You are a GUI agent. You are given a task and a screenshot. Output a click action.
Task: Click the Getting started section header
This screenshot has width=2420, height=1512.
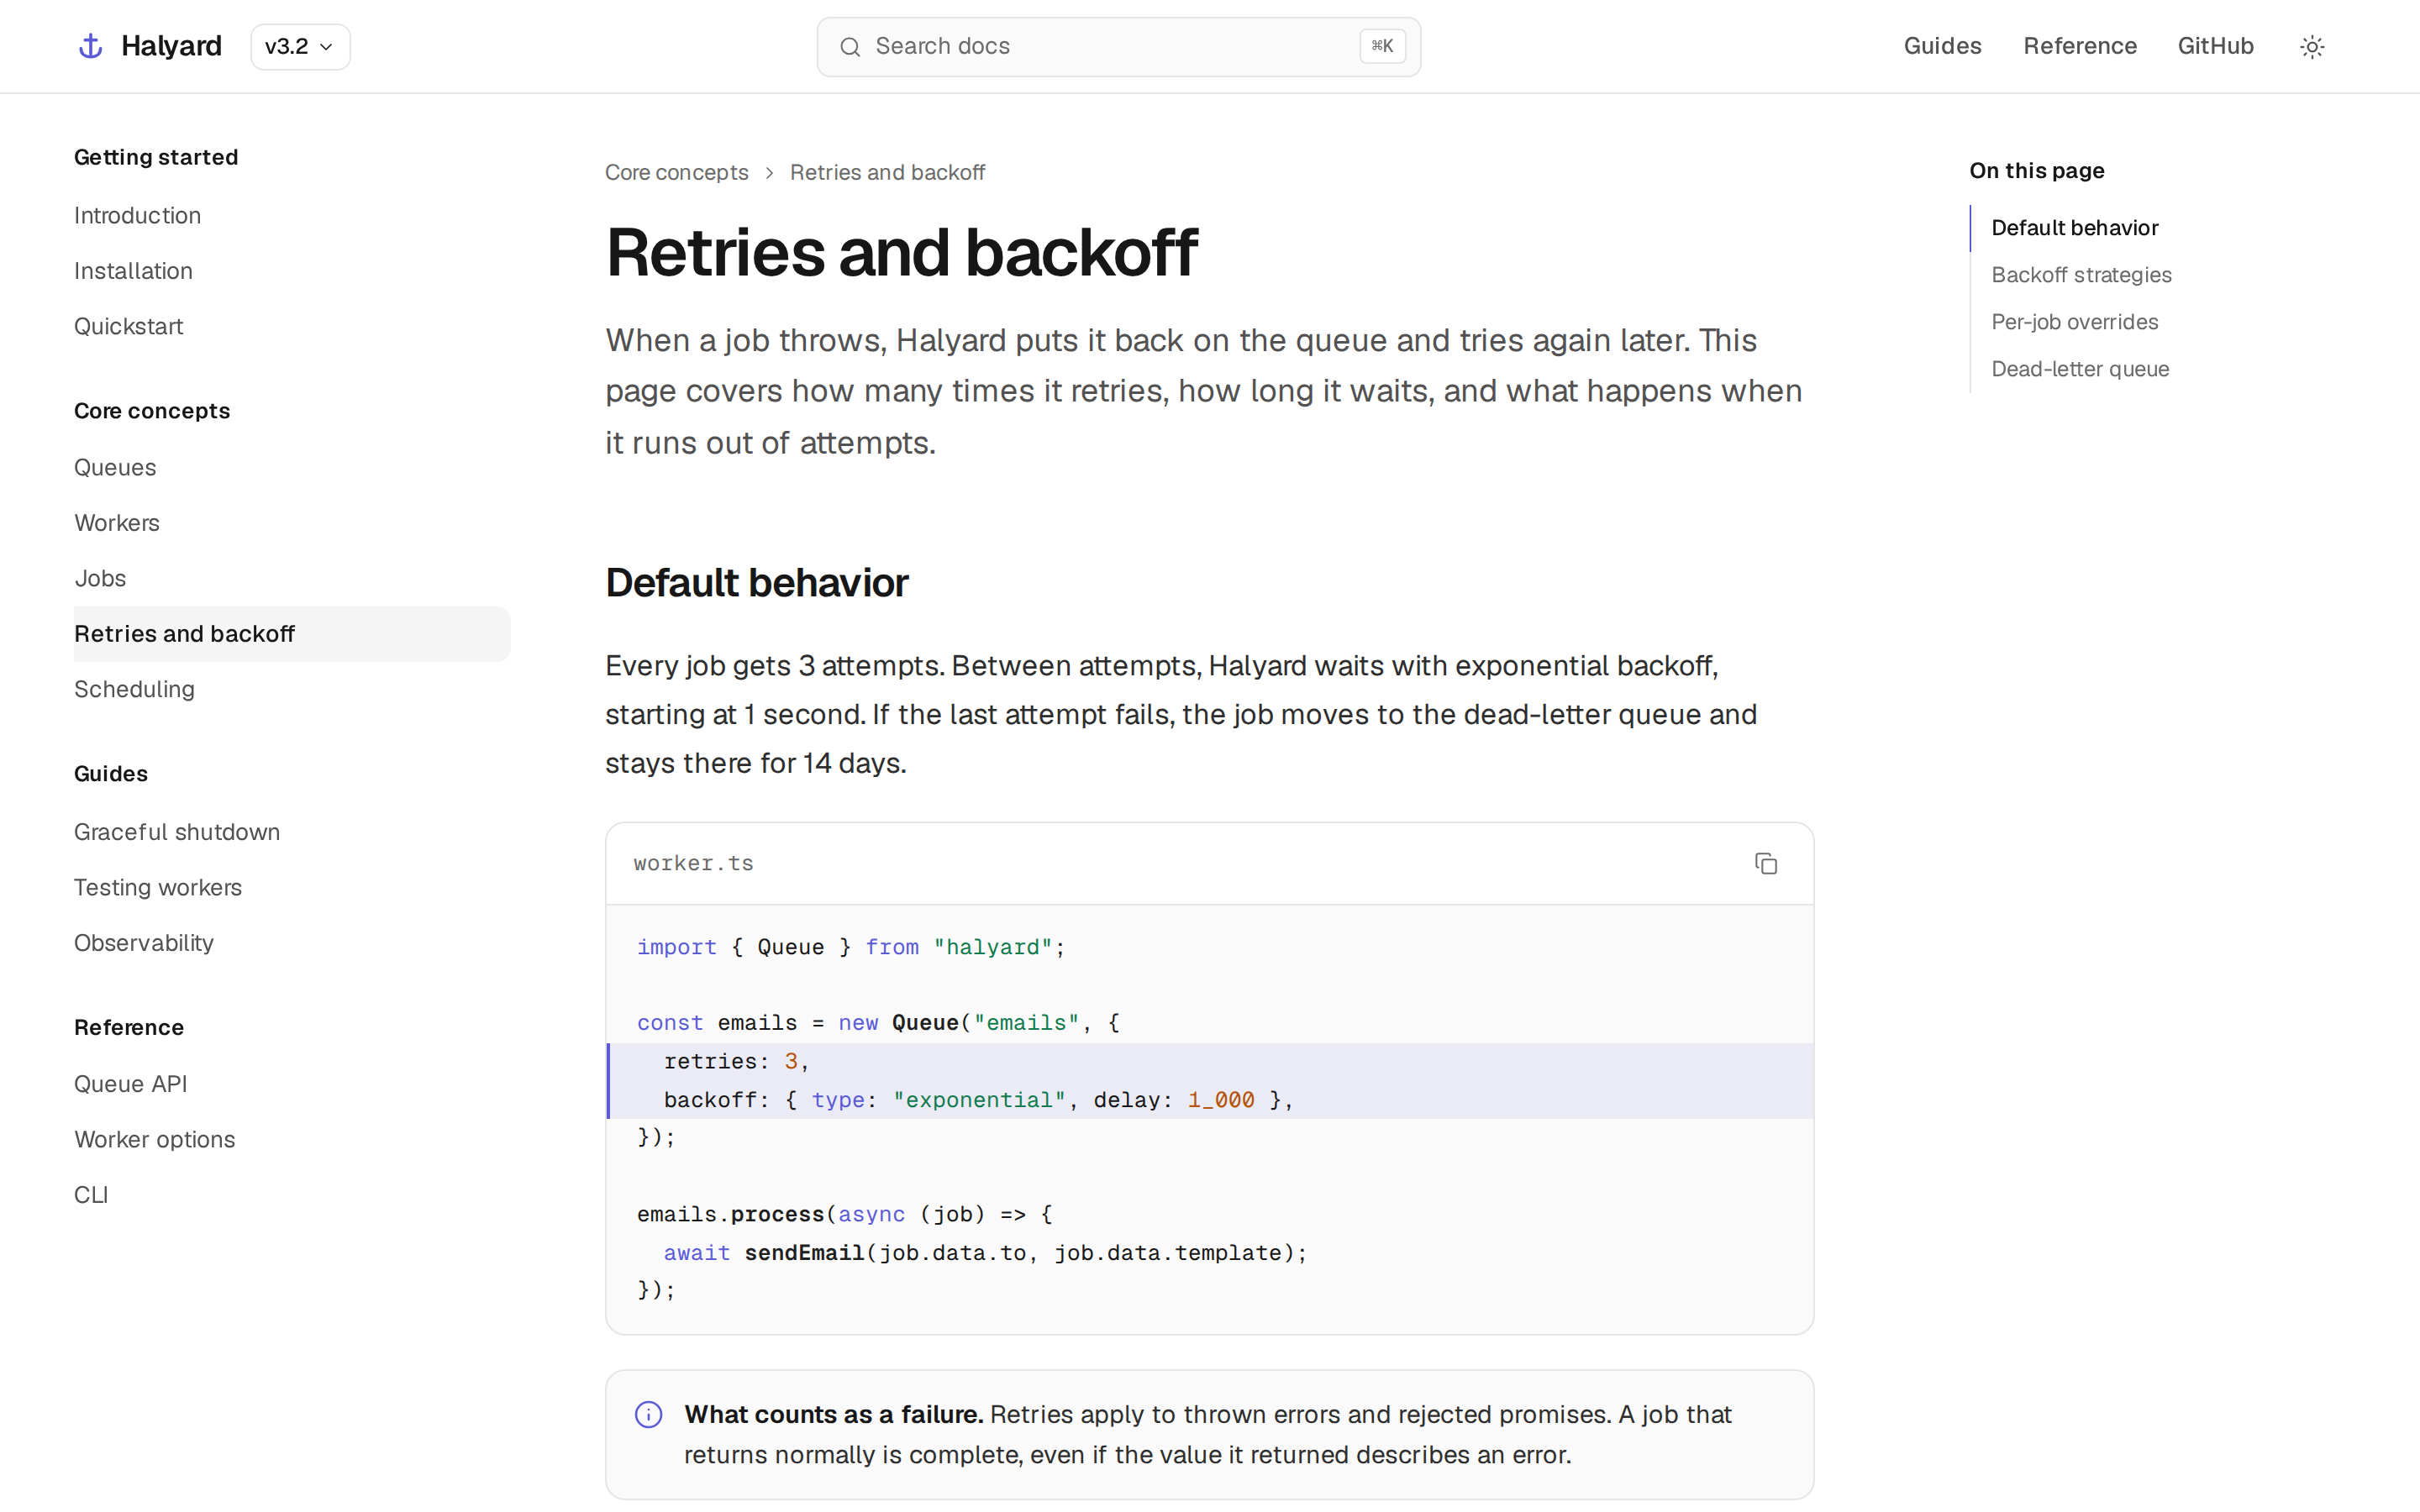pos(156,158)
